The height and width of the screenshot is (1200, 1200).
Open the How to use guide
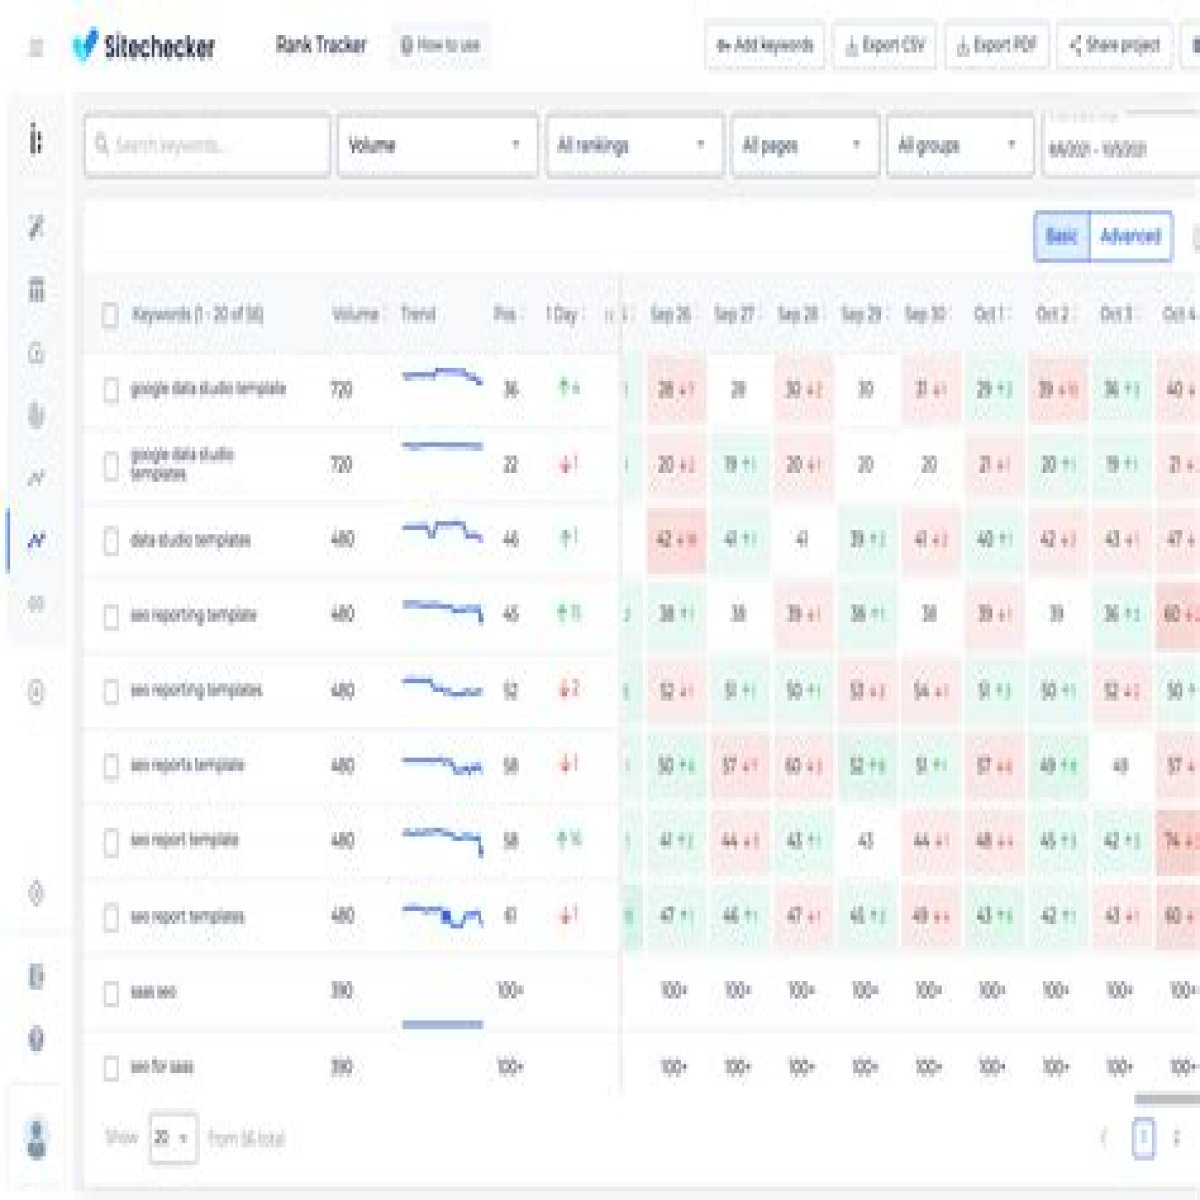pyautogui.click(x=440, y=46)
